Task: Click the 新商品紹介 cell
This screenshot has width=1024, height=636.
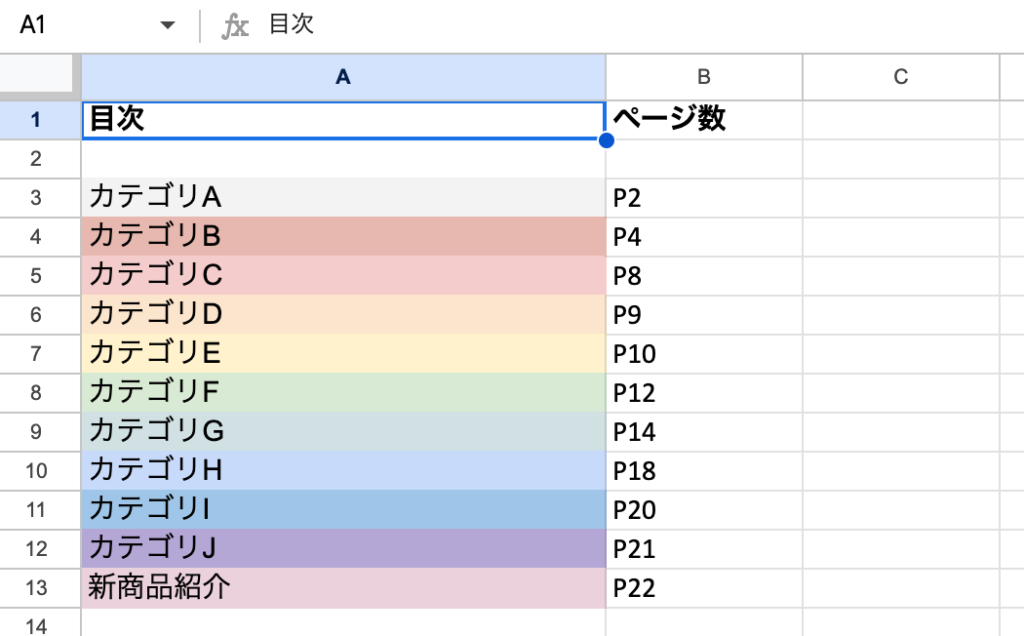Action: pyautogui.click(x=343, y=588)
